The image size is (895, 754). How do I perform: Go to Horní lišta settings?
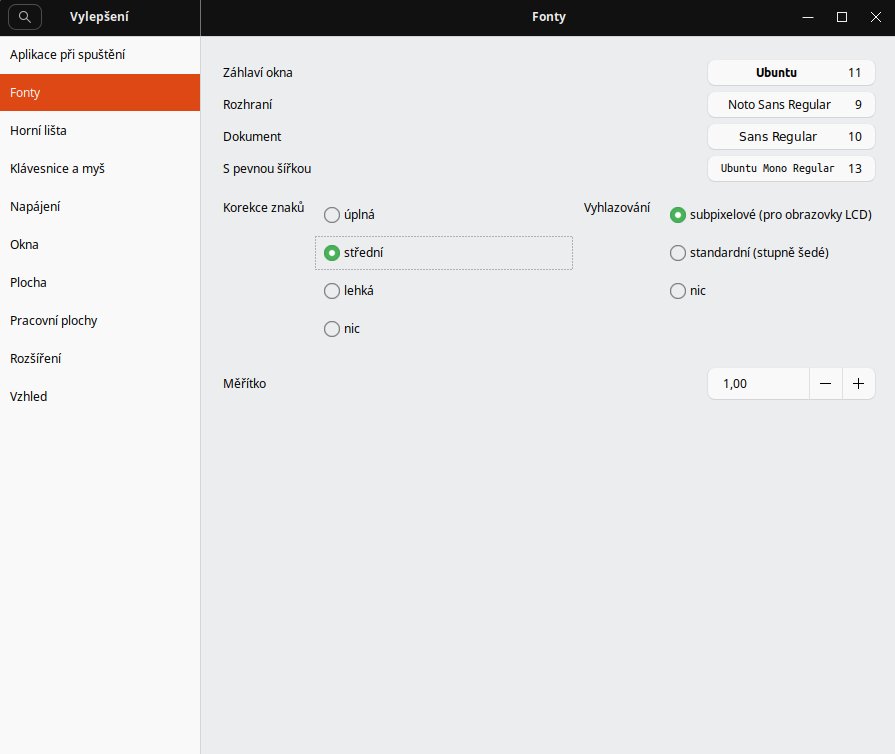[100, 131]
